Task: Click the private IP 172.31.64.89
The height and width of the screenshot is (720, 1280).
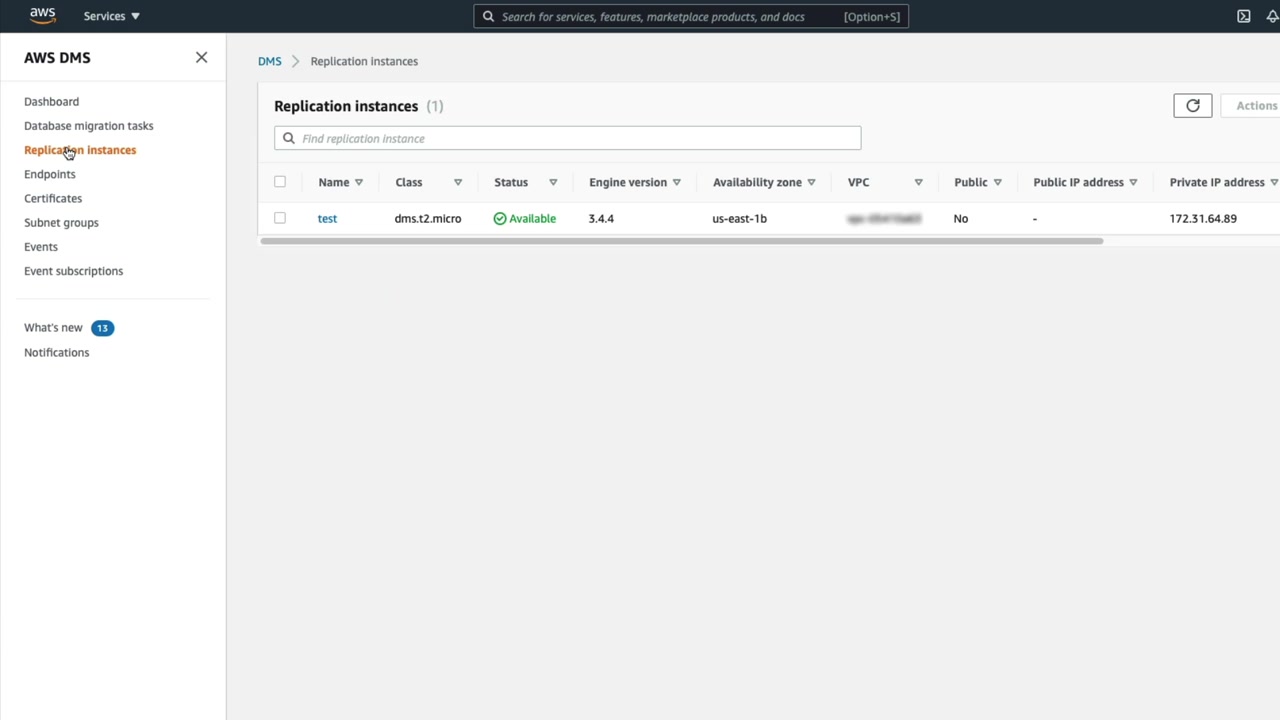Action: point(1203,218)
